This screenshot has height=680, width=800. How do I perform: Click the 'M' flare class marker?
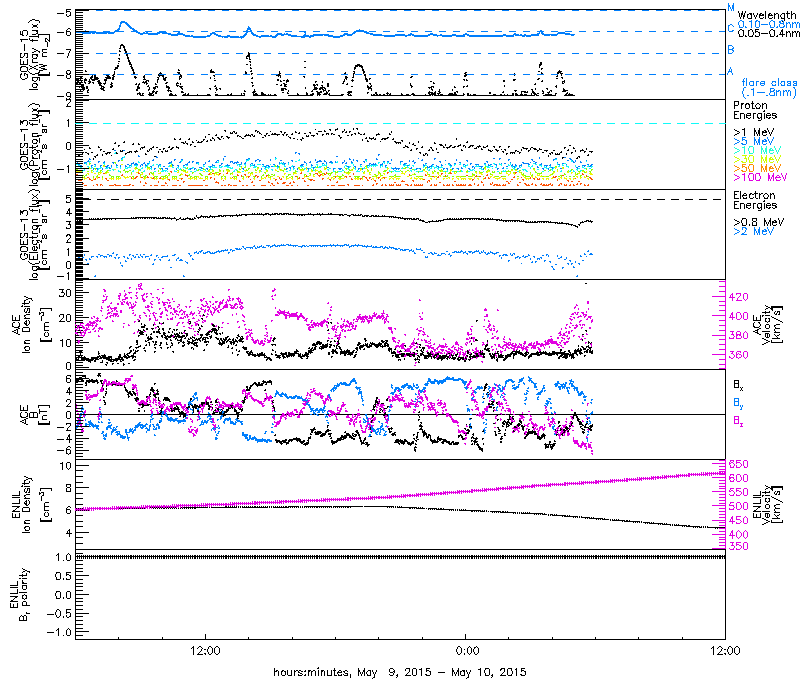coord(731,8)
